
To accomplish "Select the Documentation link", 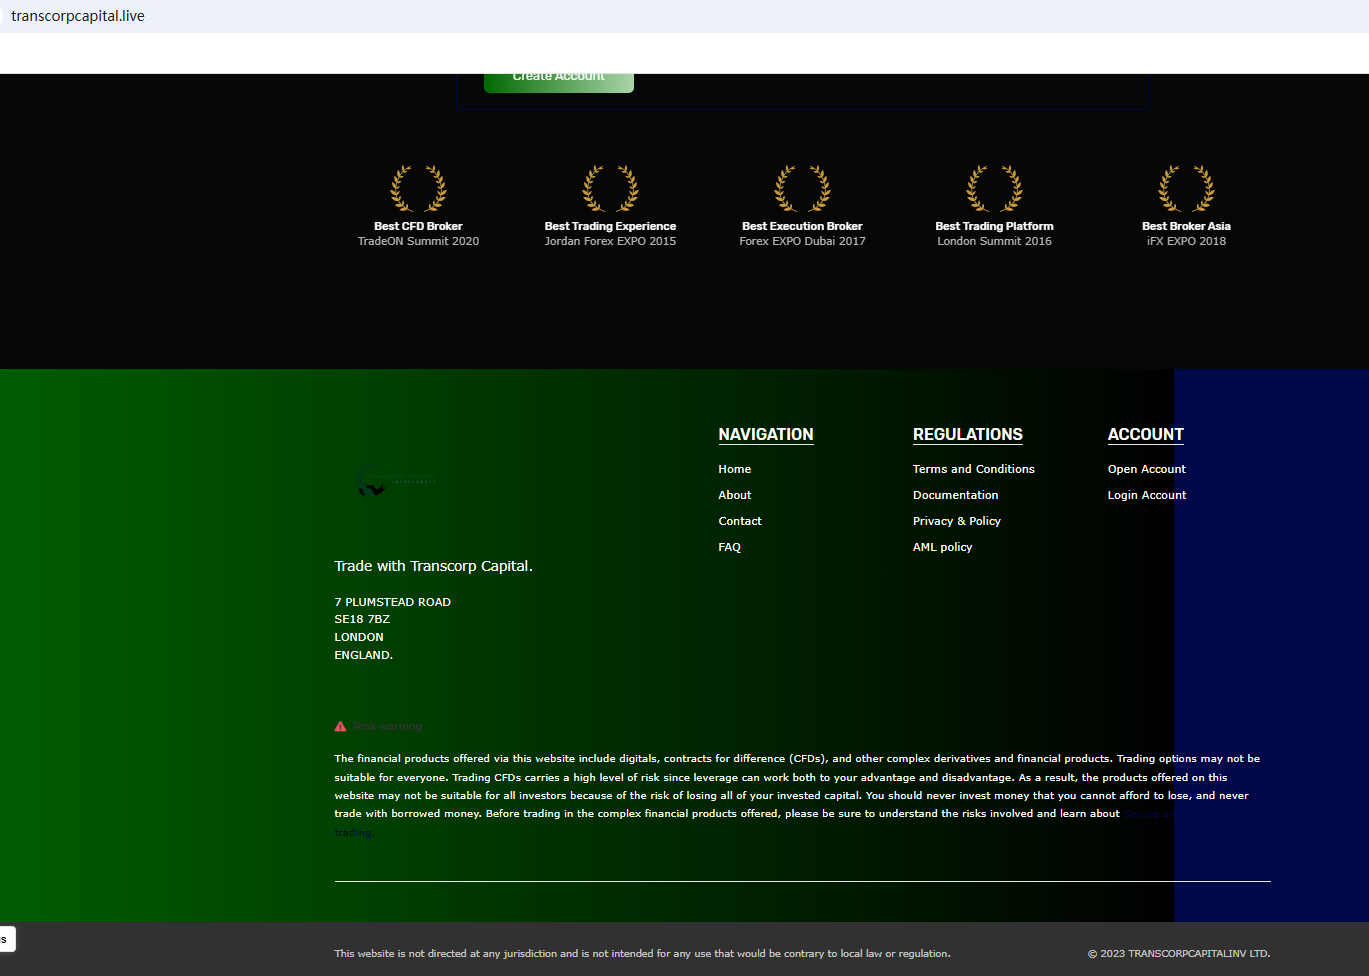I will 955,495.
